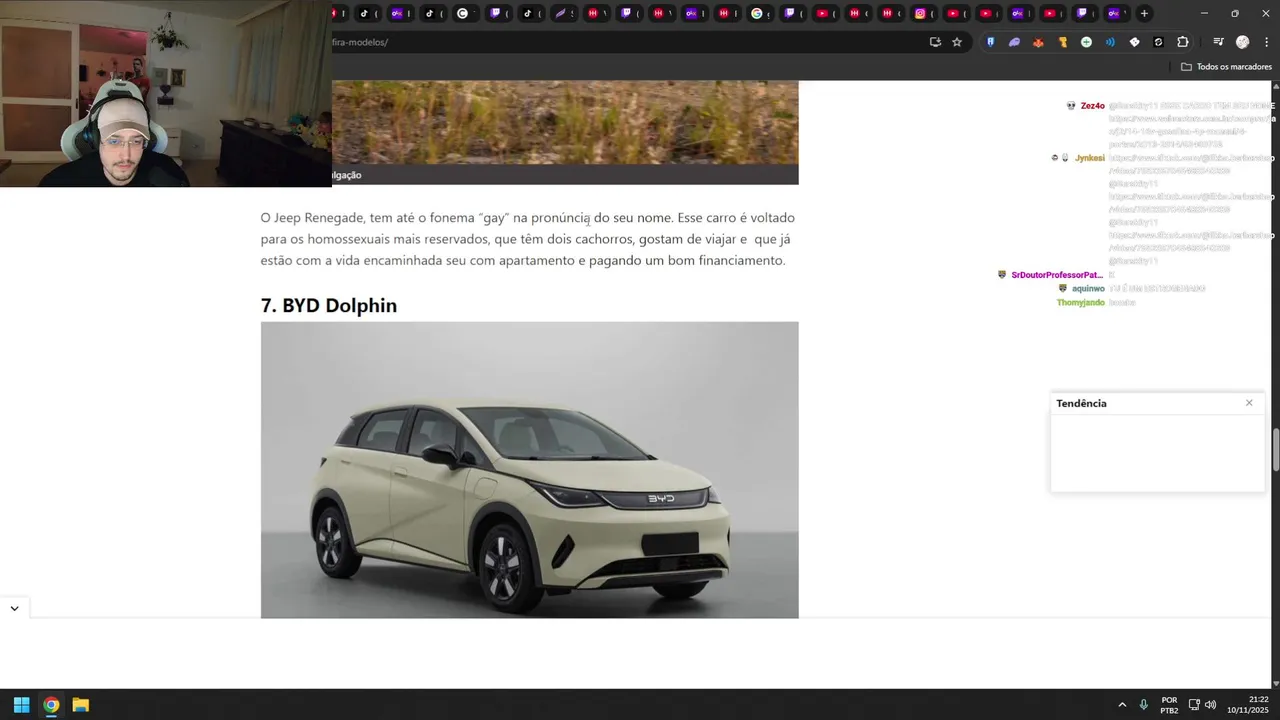This screenshot has height=720, width=1280.
Task: Click the BYD Dolphin car image
Action: pos(530,470)
